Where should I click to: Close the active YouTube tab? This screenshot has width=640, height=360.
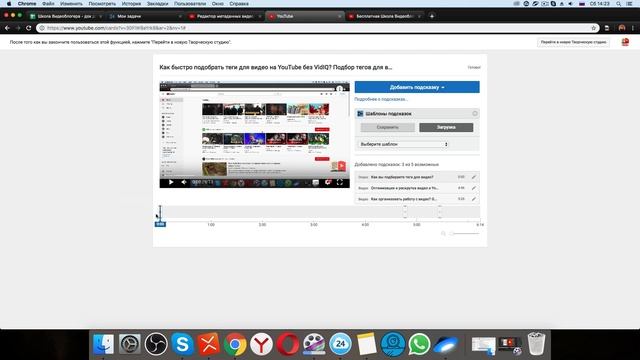[x=339, y=16]
